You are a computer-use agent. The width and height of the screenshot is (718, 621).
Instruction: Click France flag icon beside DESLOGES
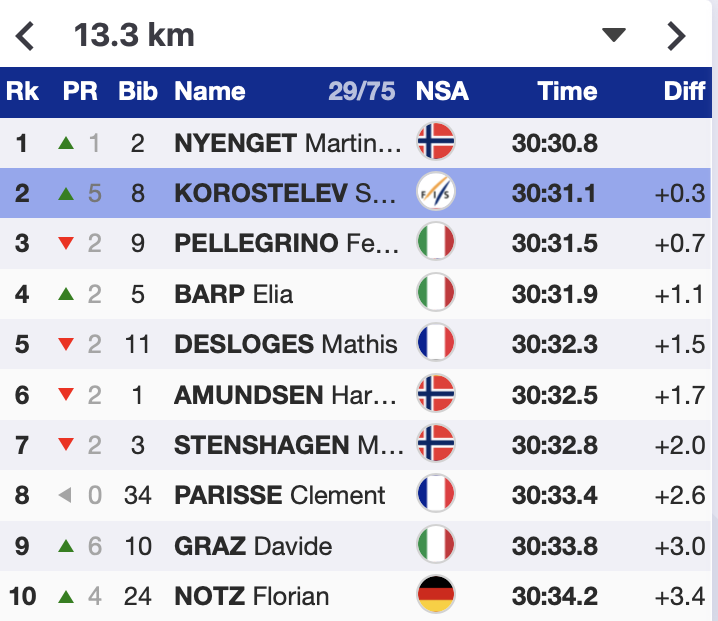(x=435, y=344)
